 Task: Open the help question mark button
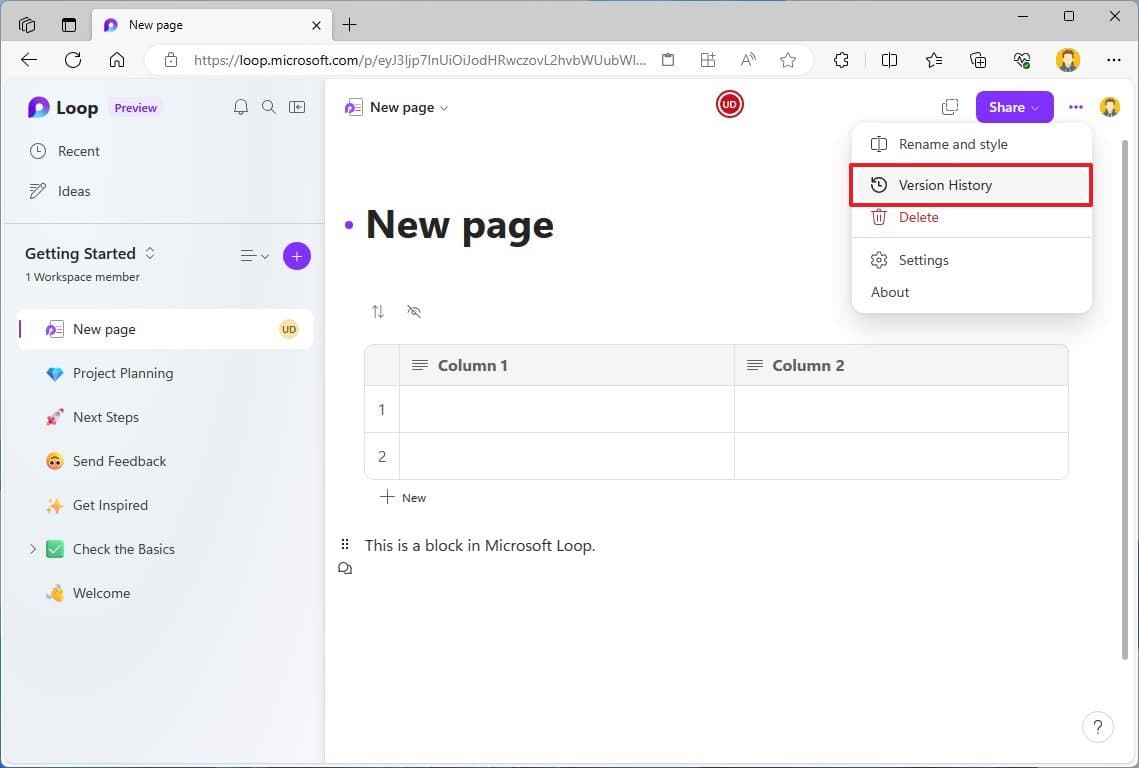(1097, 727)
